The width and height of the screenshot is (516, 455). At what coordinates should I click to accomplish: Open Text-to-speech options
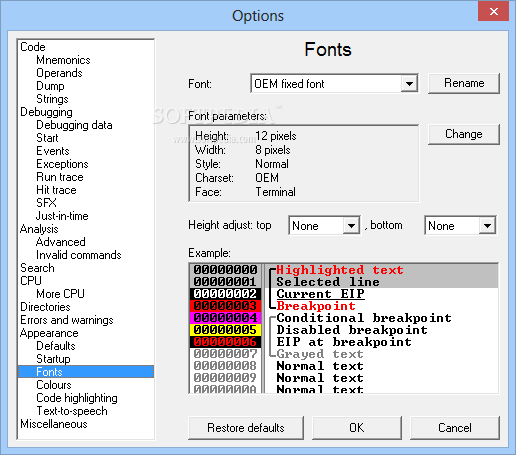[x=72, y=411]
